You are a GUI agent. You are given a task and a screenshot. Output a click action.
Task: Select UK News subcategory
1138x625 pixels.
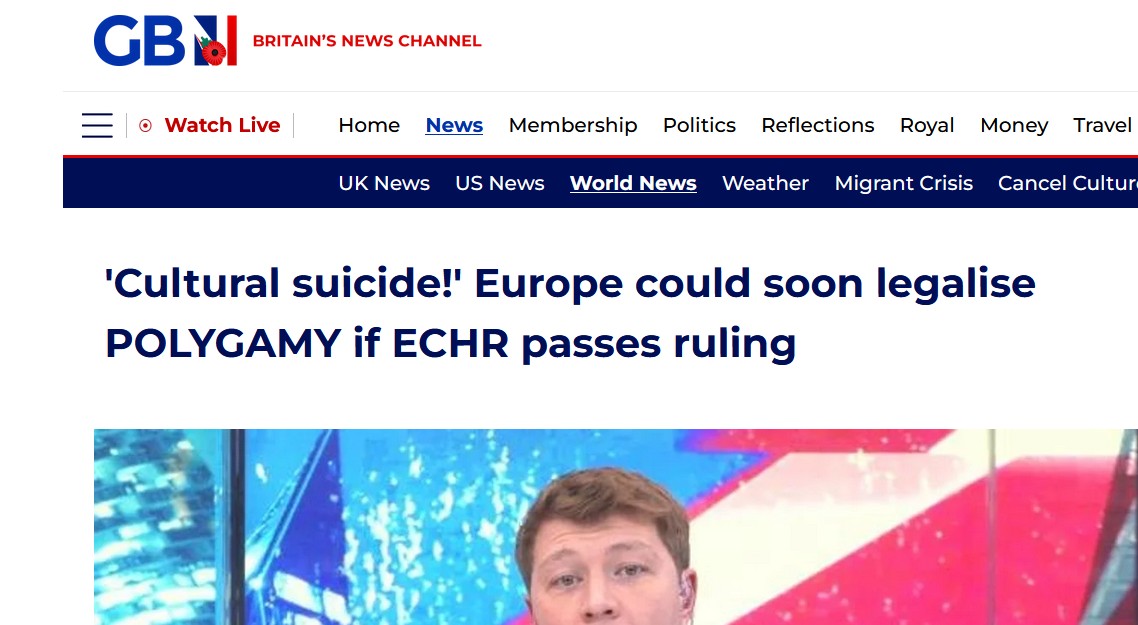(384, 183)
